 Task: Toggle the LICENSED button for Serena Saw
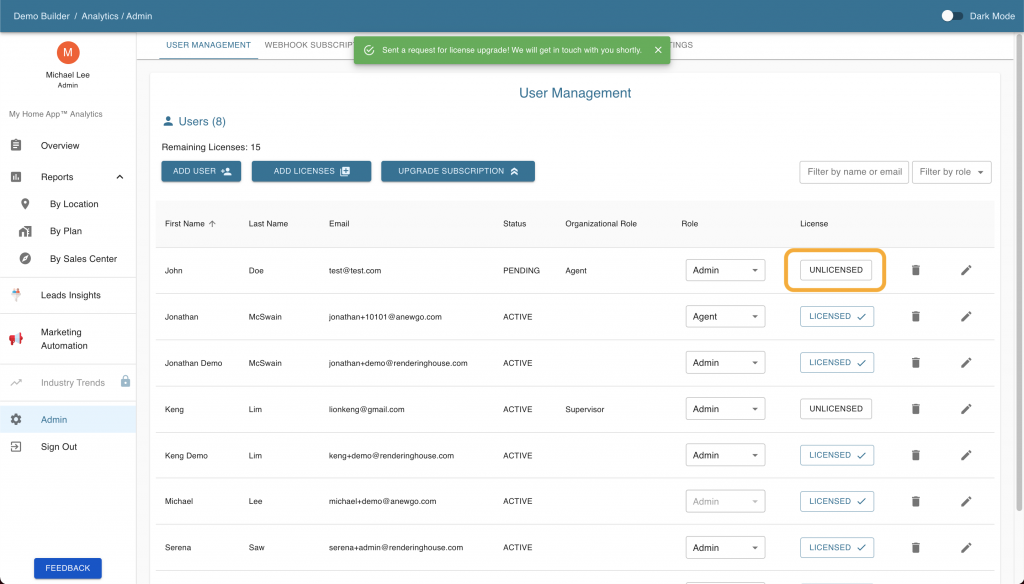point(837,547)
